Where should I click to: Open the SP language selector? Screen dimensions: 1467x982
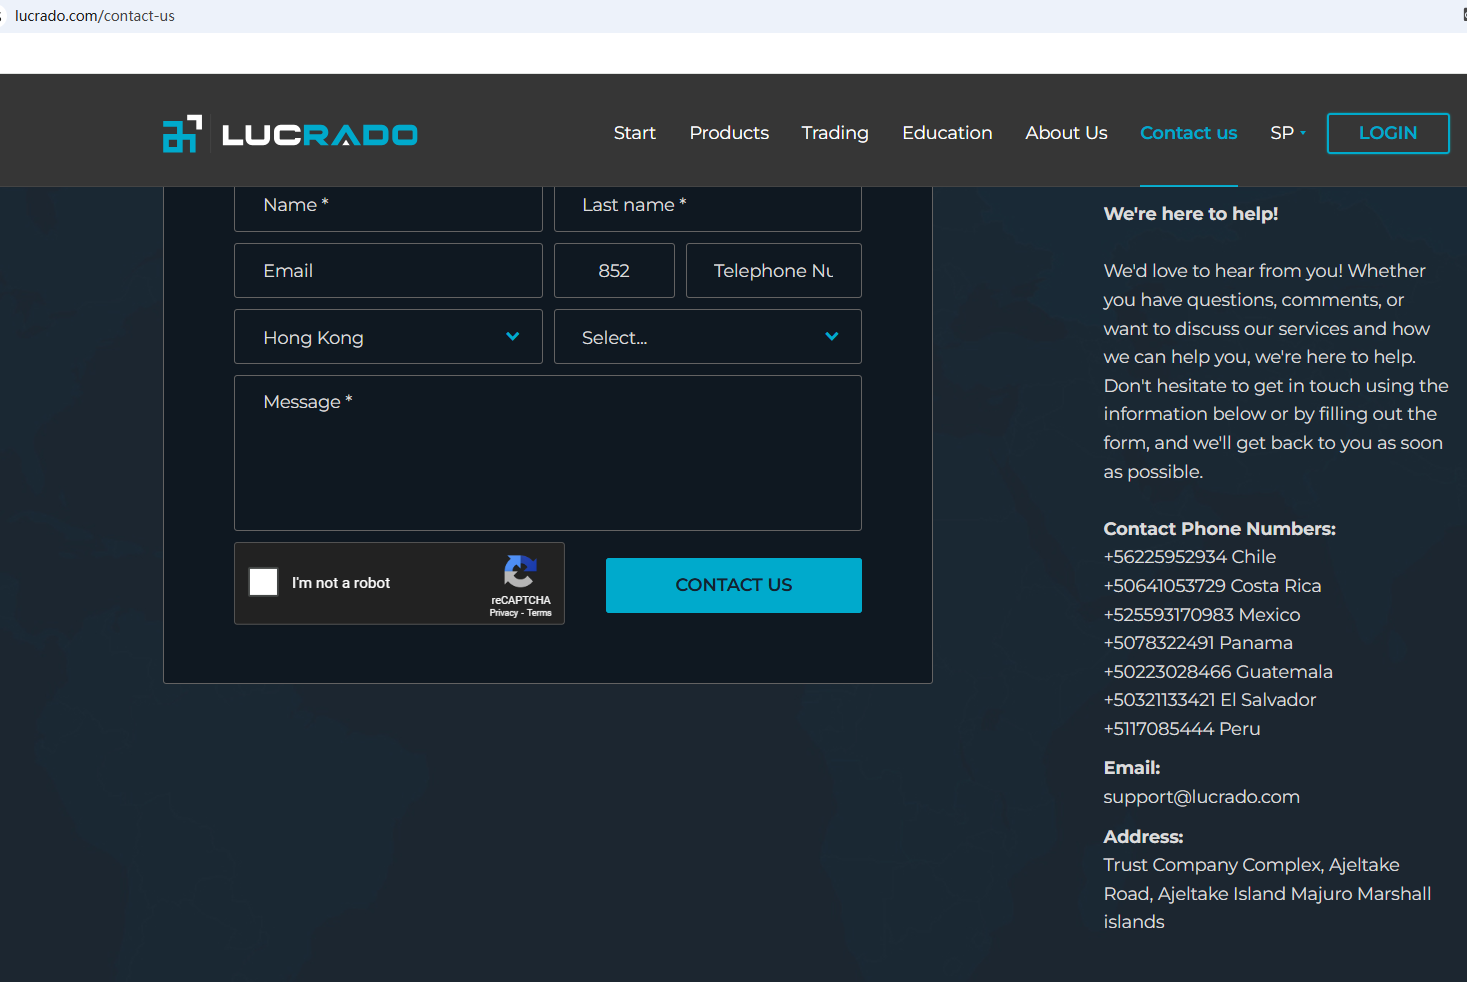click(x=1287, y=133)
